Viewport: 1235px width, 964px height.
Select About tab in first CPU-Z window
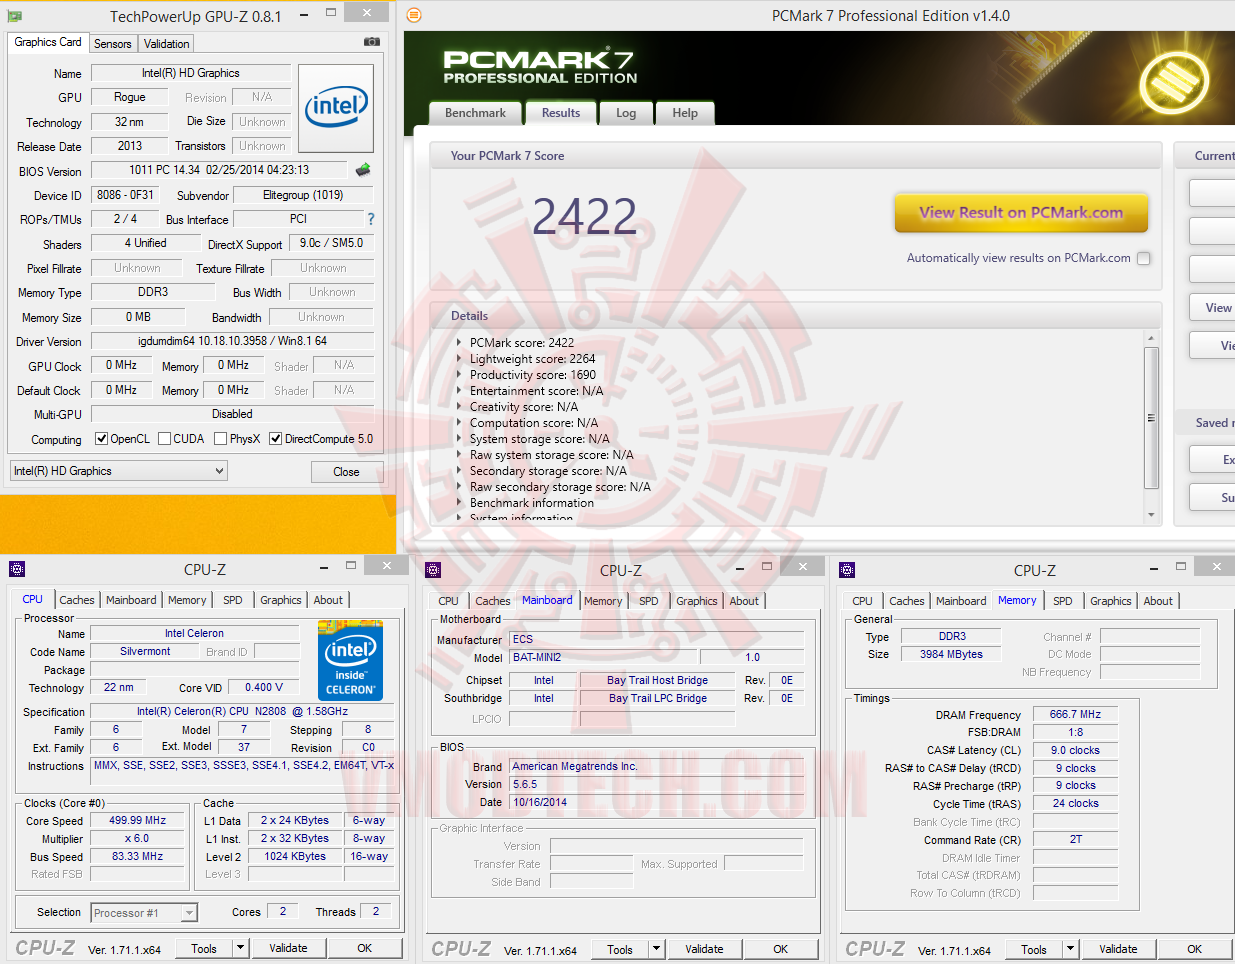point(328,600)
